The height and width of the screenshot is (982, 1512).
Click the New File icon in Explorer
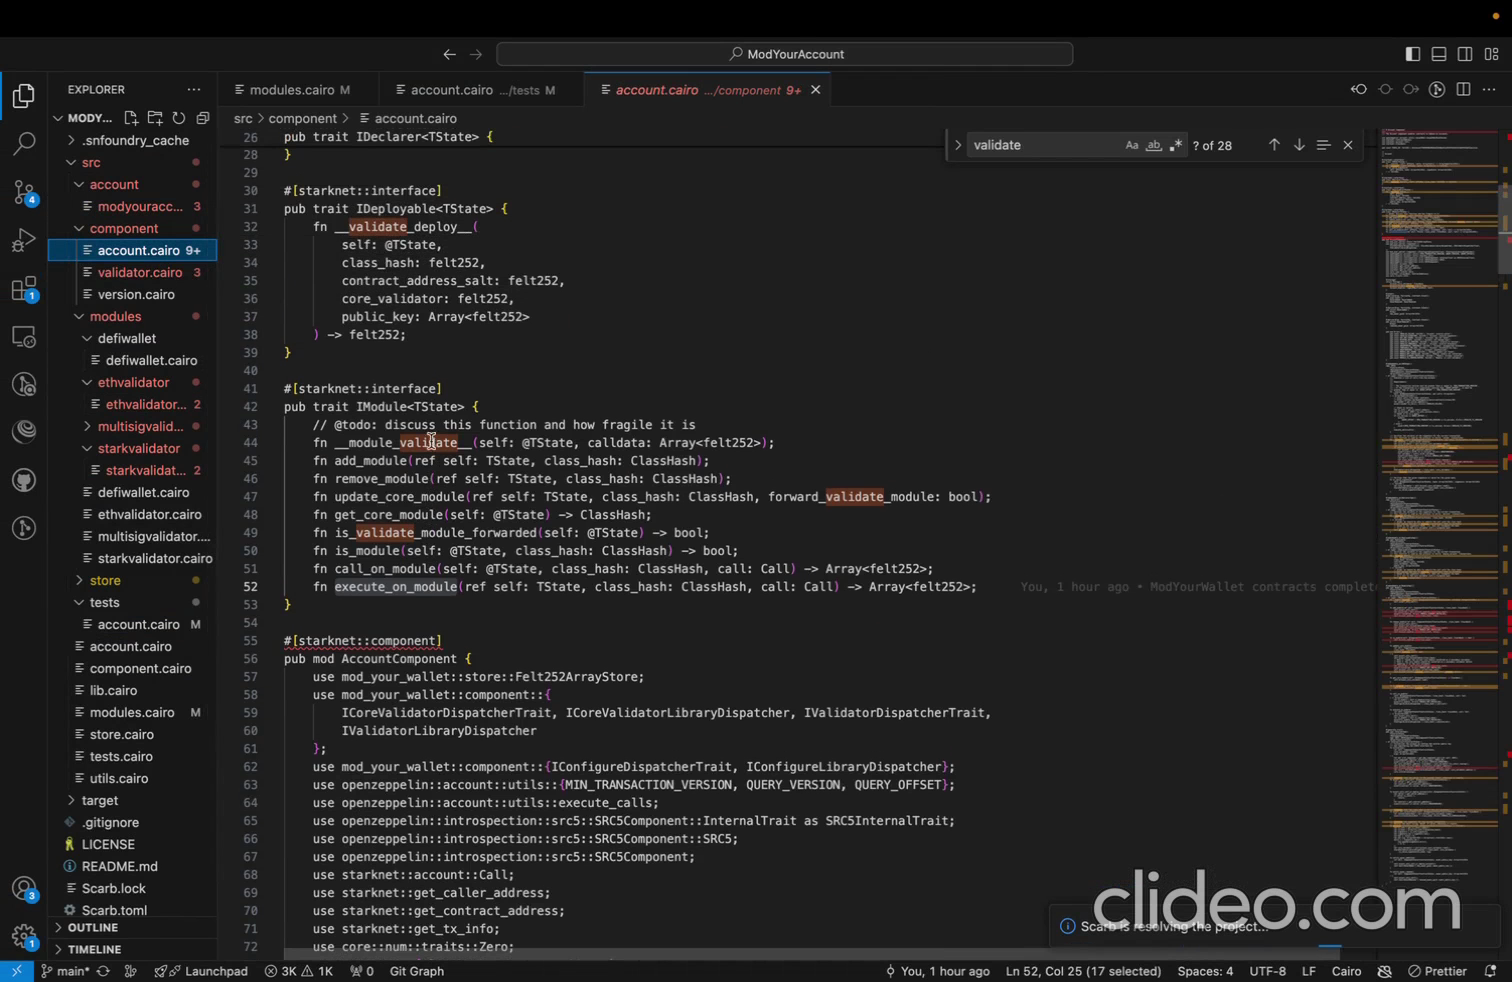tap(131, 118)
